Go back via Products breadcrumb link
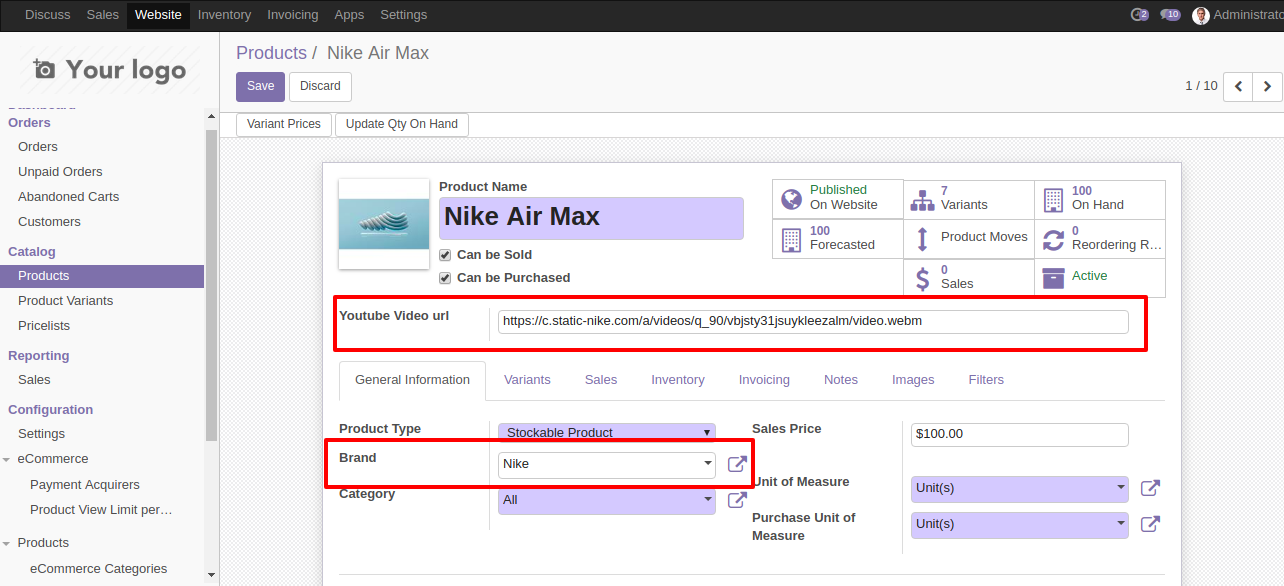The image size is (1284, 586). 271,53
